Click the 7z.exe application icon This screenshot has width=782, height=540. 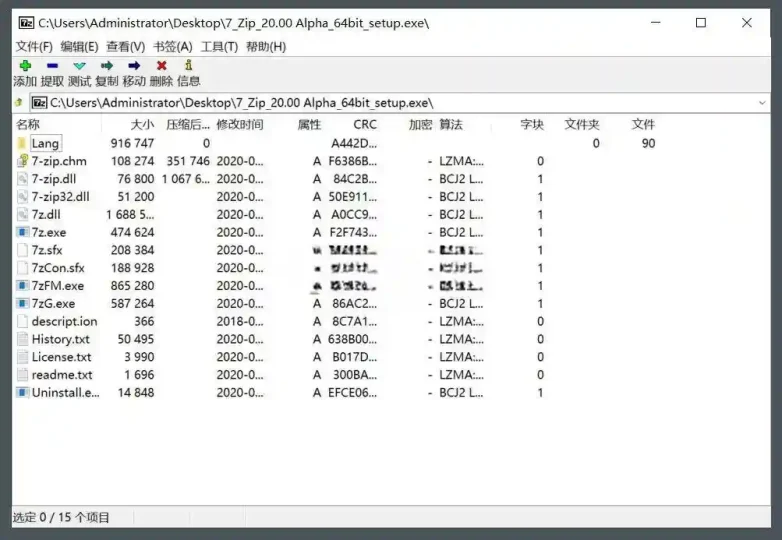click(22, 232)
